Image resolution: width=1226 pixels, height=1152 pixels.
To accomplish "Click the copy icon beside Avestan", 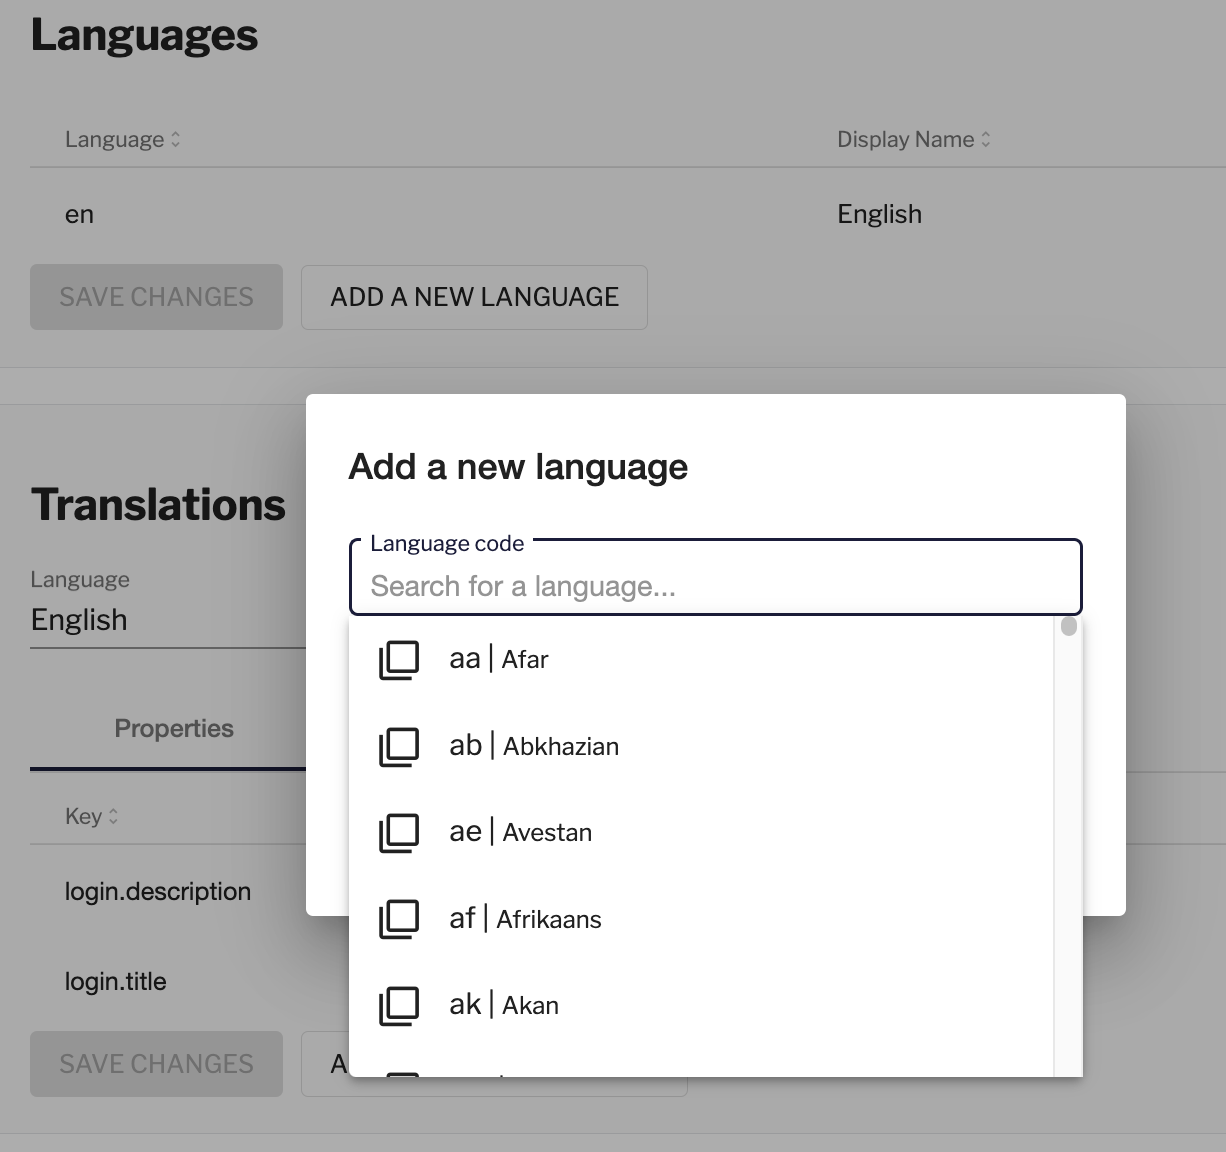I will [x=398, y=833].
